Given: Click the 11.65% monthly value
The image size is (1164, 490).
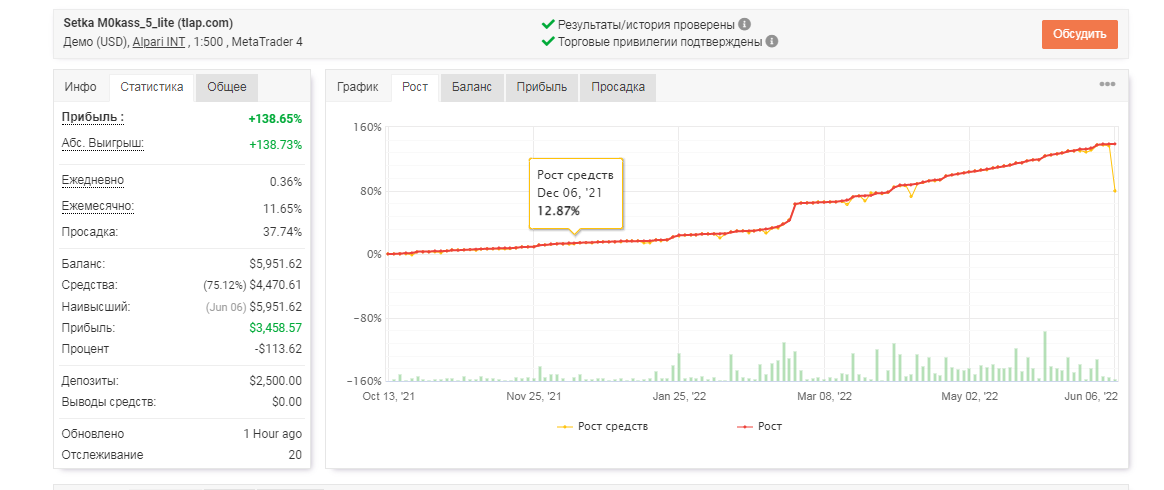Looking at the screenshot, I should pyautogui.click(x=283, y=209).
